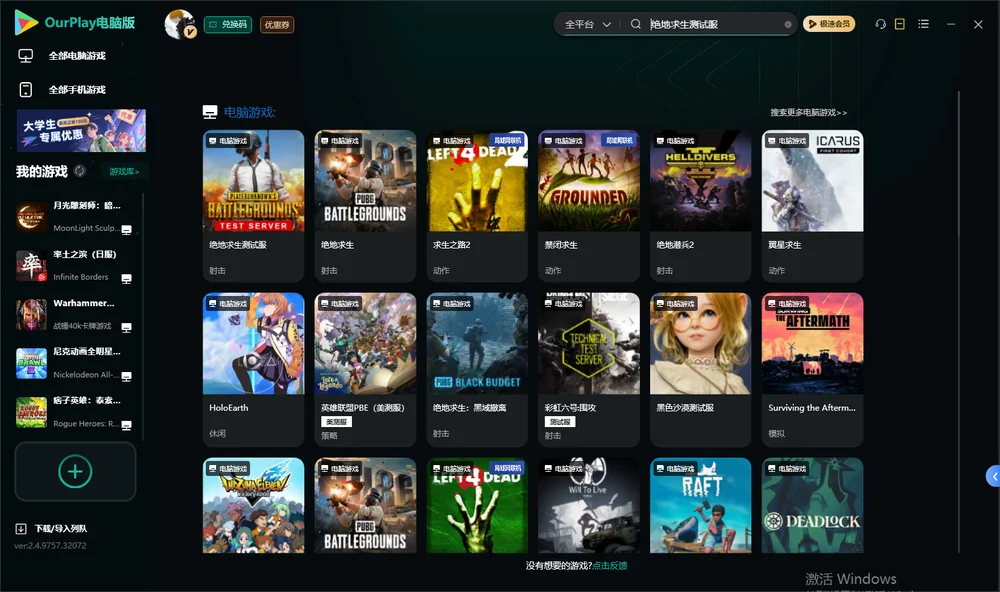The width and height of the screenshot is (1000, 592).
Task: Open the 优惠券 coupon button
Action: [277, 25]
